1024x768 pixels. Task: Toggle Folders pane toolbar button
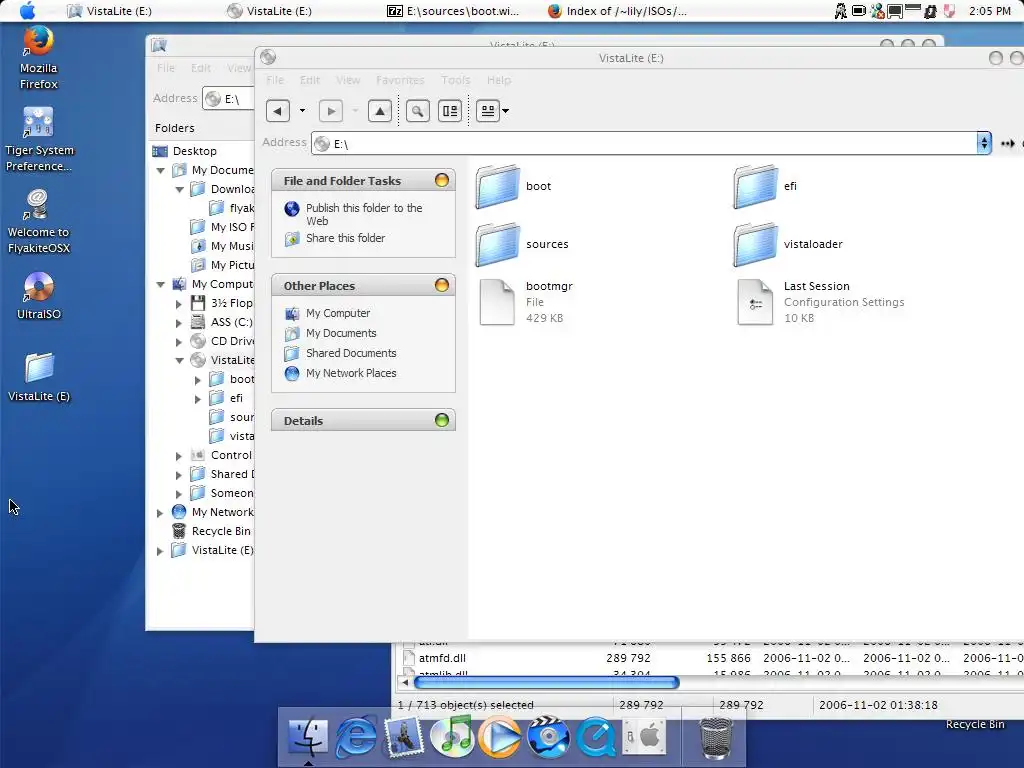(450, 111)
